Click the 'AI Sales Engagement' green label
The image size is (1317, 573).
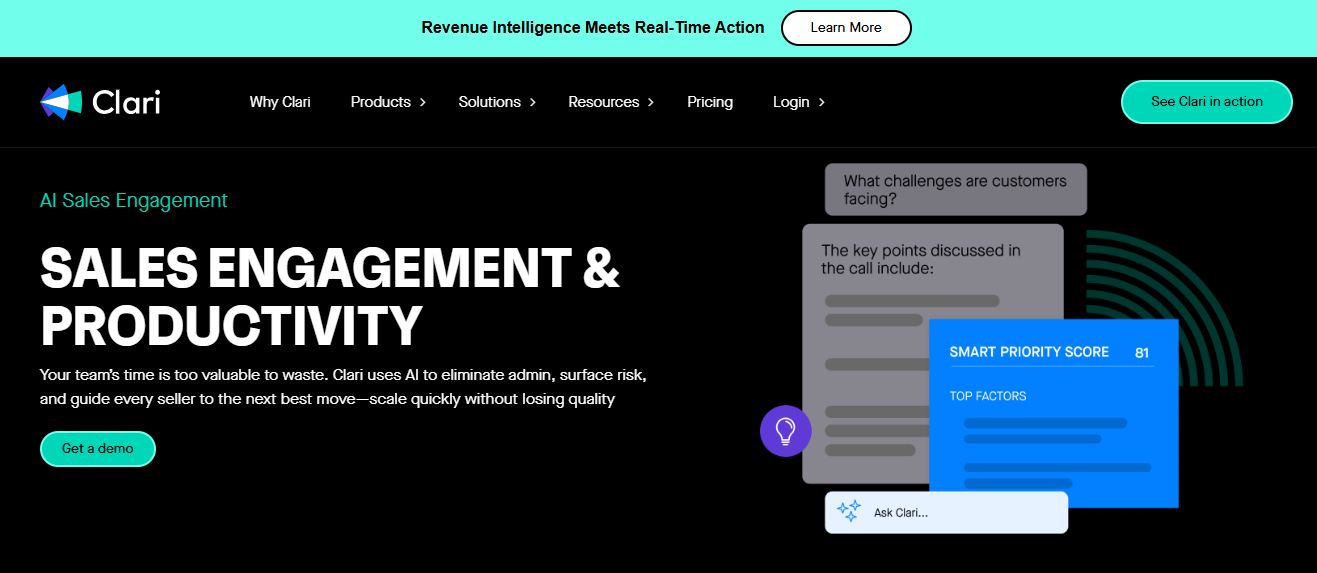[134, 201]
